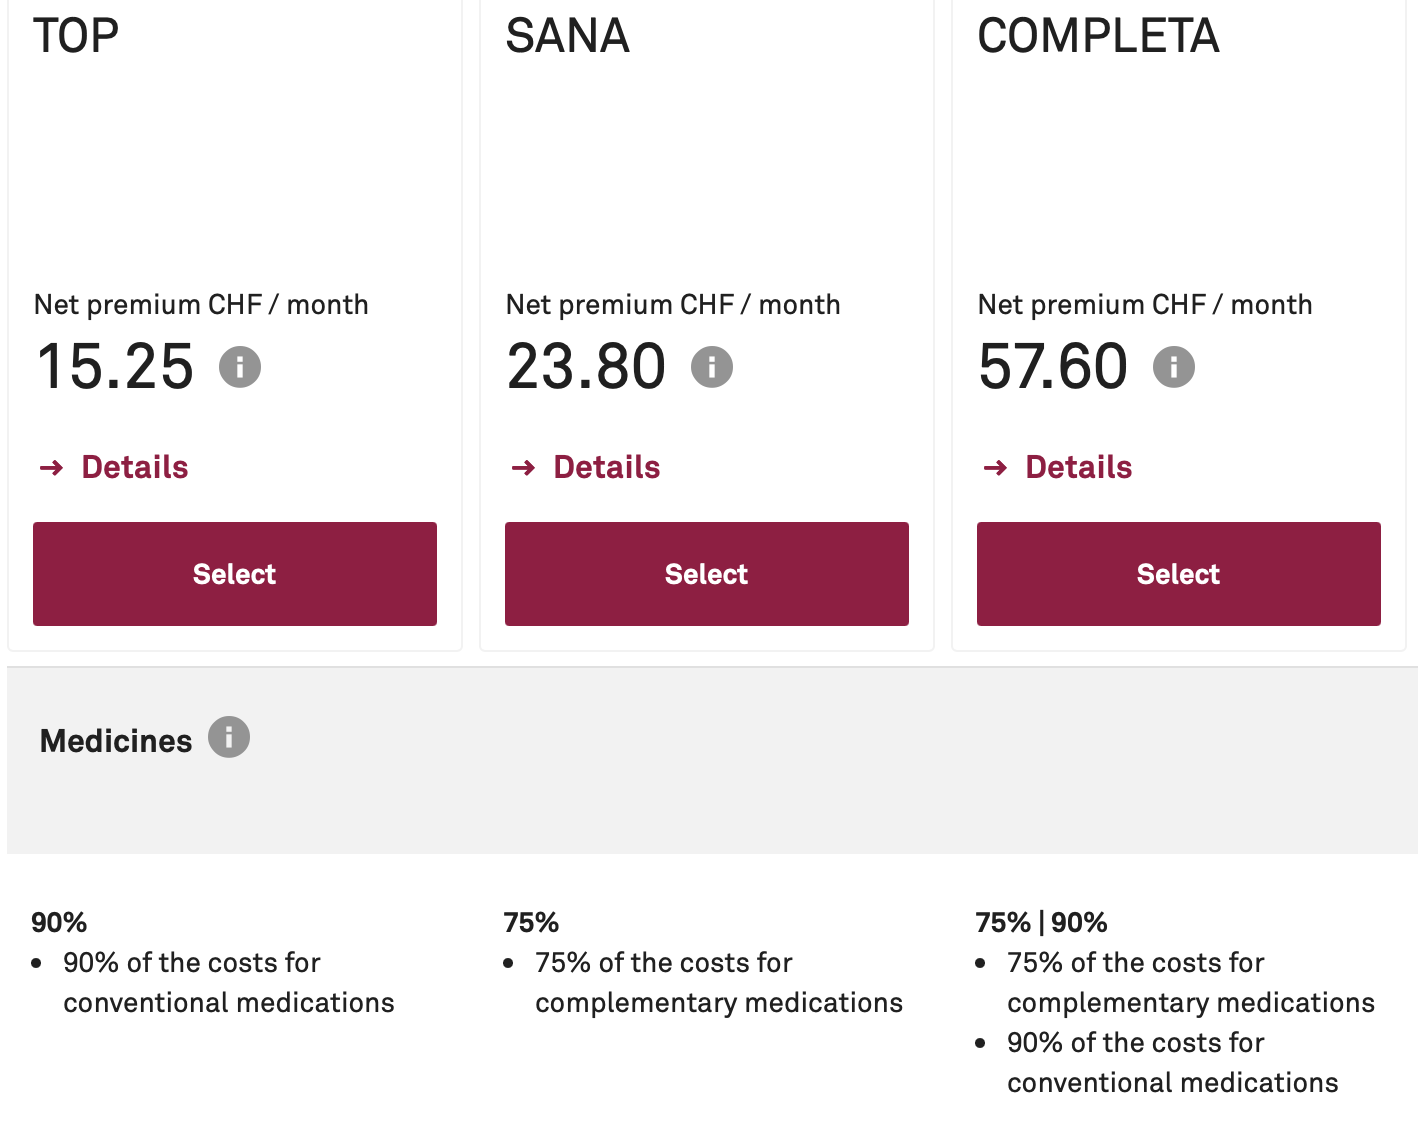Click info icon next to SANA premium 23.80

(712, 367)
